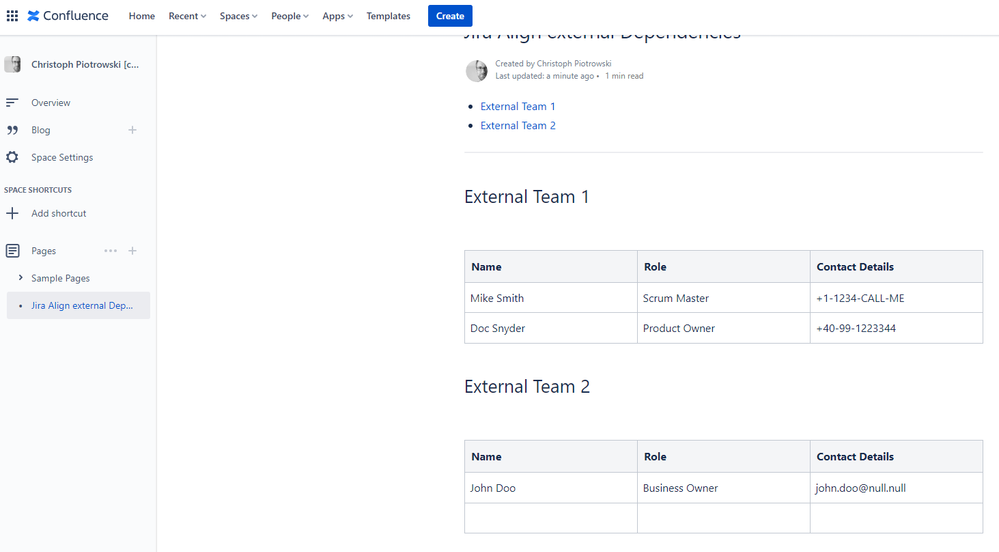Click the john.doo@null.null cell
The image size is (999, 552).
point(896,488)
